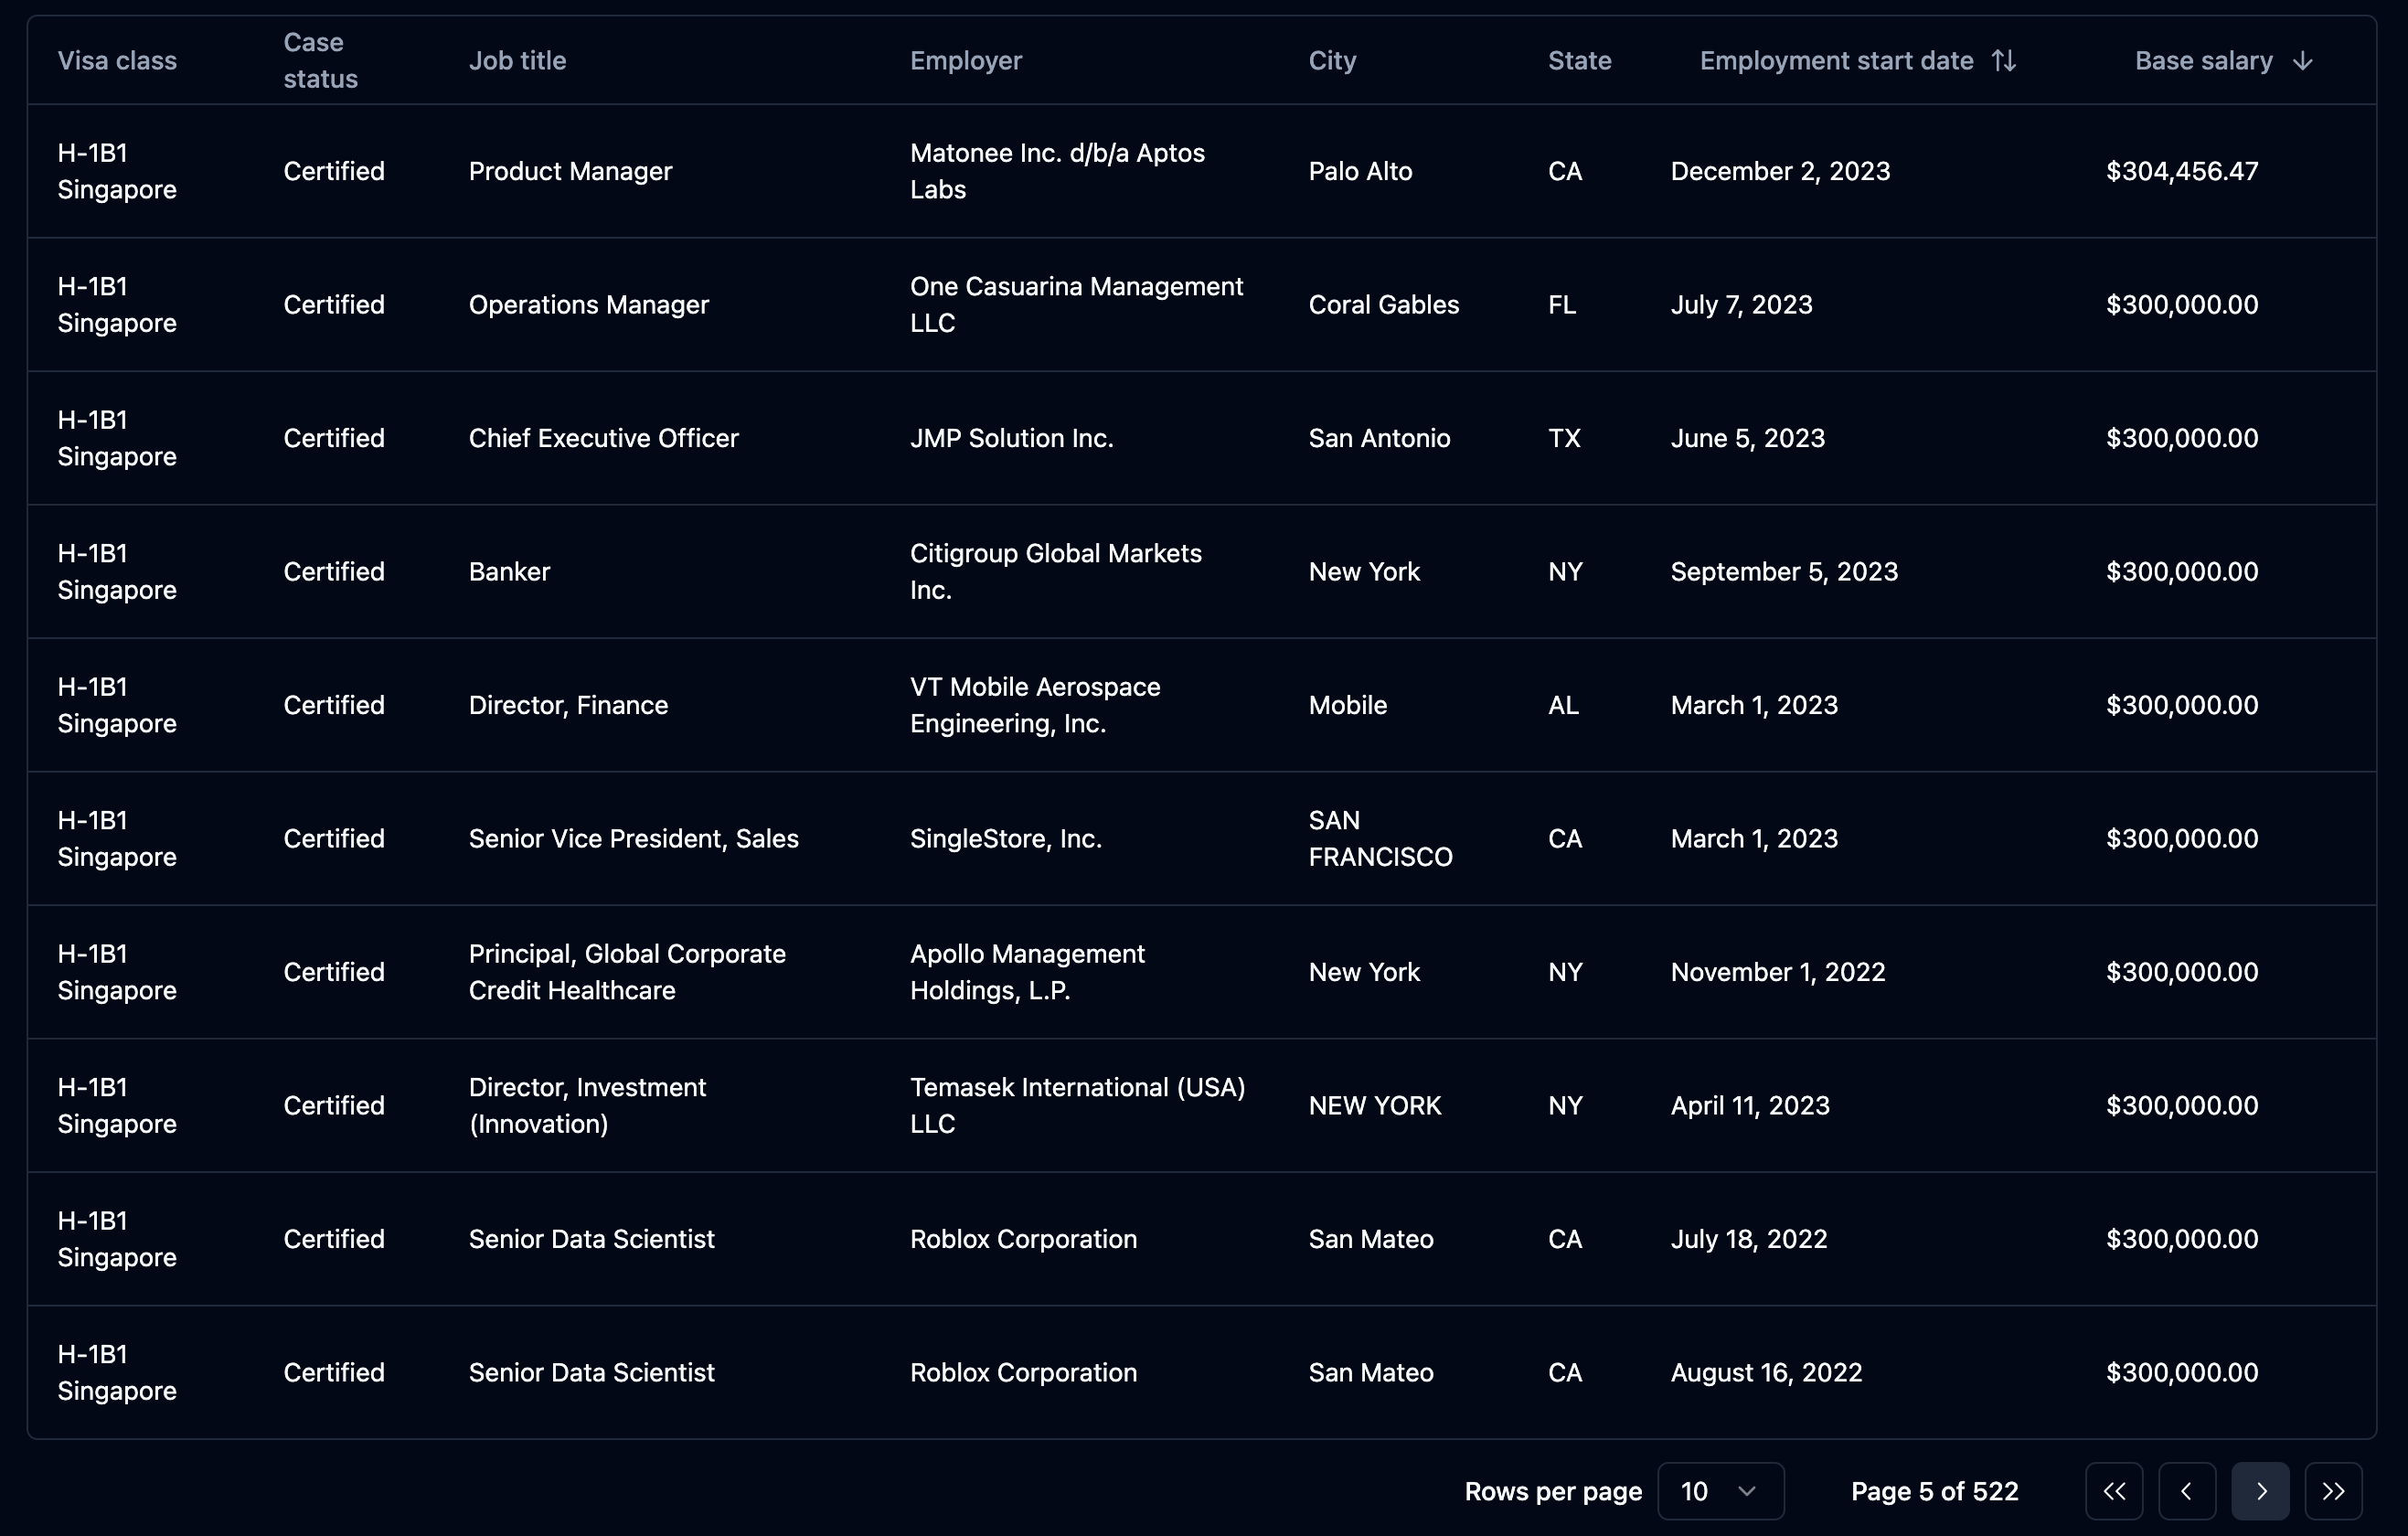Select the Director, Finance job title
This screenshot has height=1536, width=2408.
(568, 705)
